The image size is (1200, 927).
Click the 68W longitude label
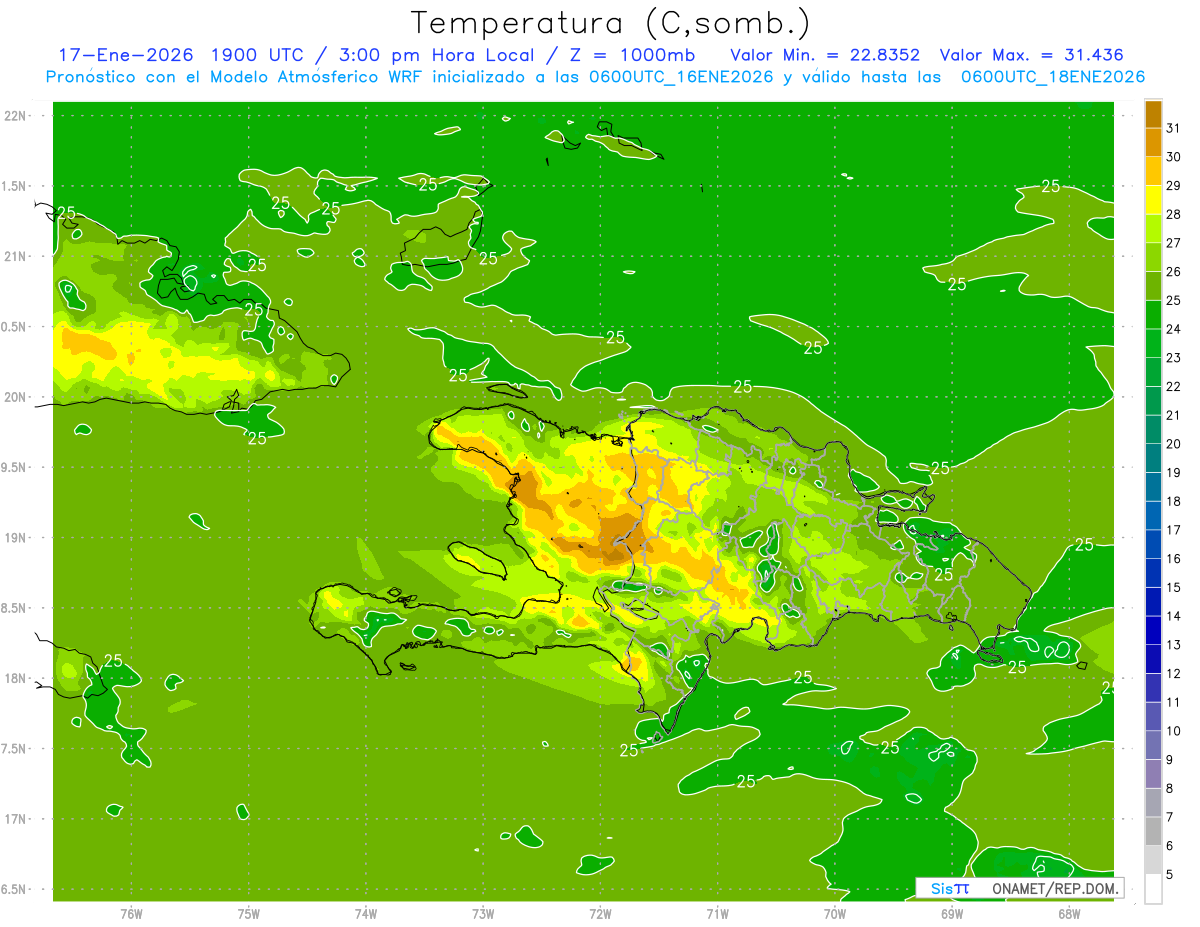click(1069, 914)
